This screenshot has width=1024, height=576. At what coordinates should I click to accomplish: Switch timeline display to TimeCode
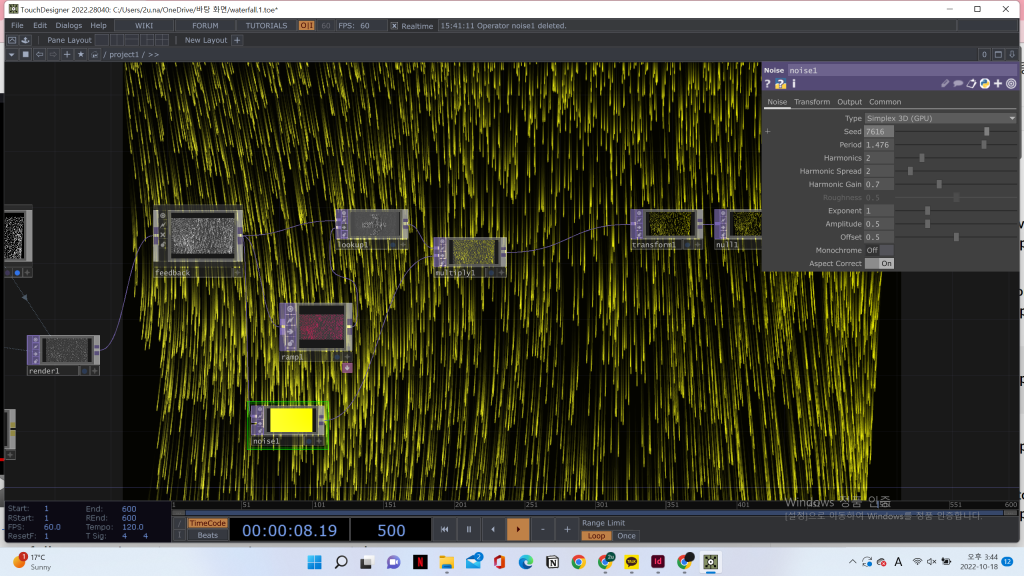pyautogui.click(x=207, y=523)
